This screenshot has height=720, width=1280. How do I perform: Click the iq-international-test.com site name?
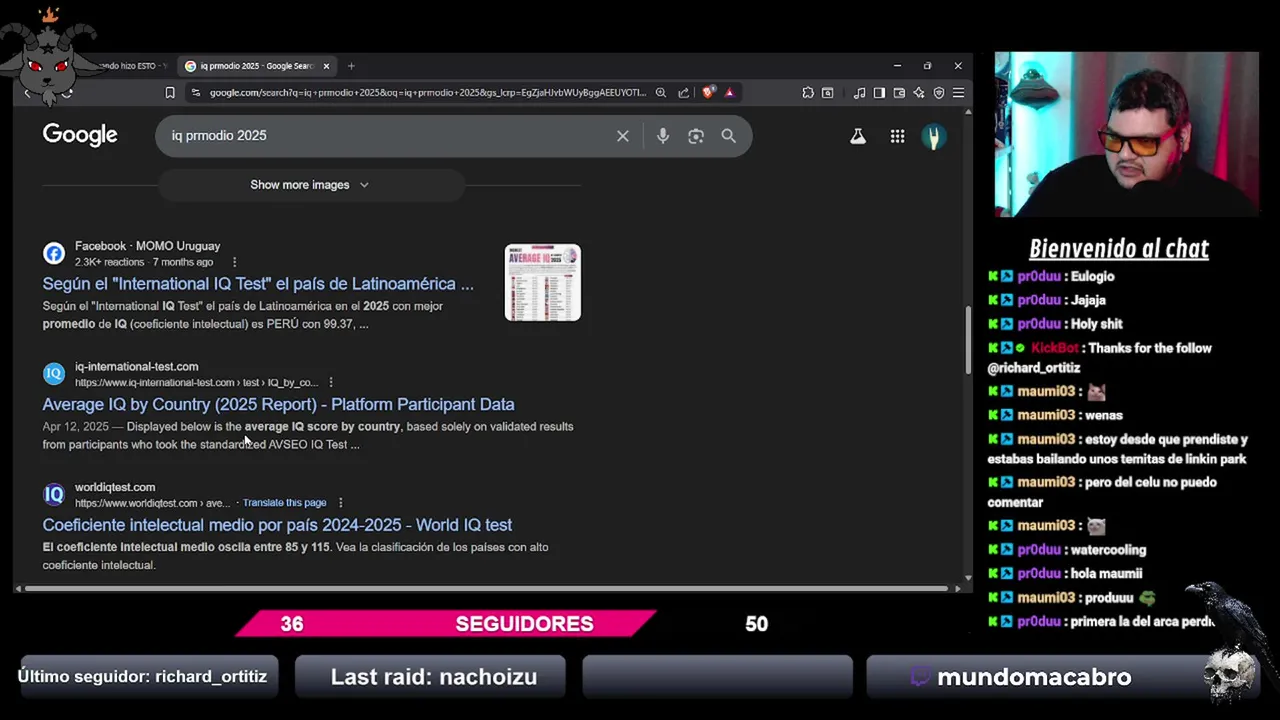tap(136, 367)
